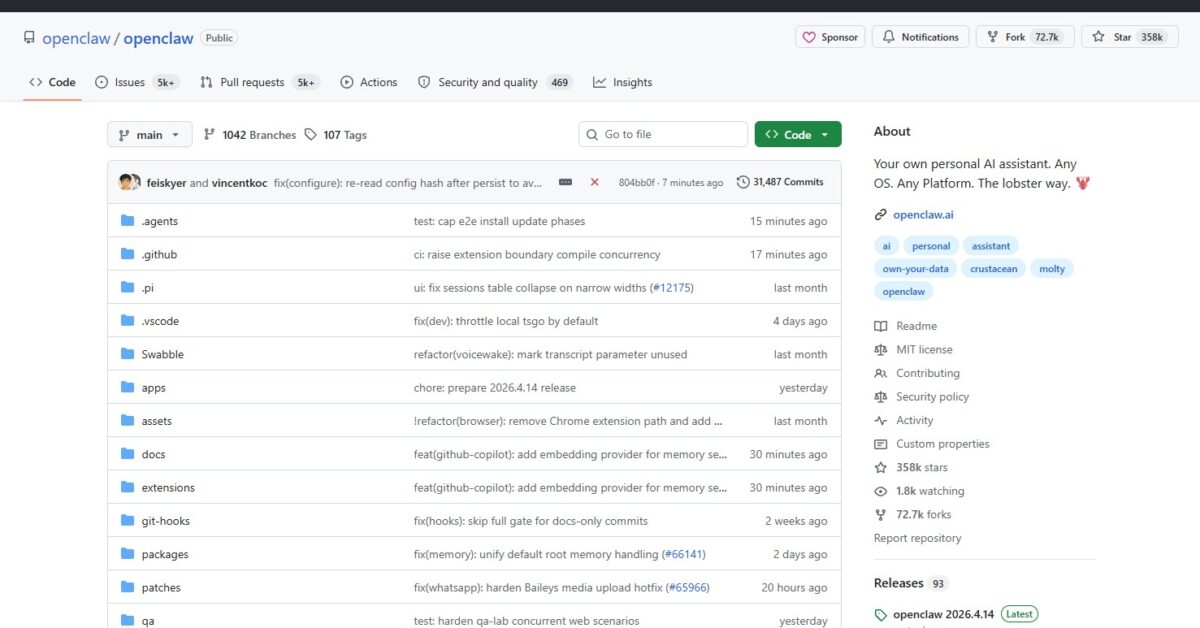Open the packages folder name
The width and height of the screenshot is (1200, 628).
pos(165,554)
